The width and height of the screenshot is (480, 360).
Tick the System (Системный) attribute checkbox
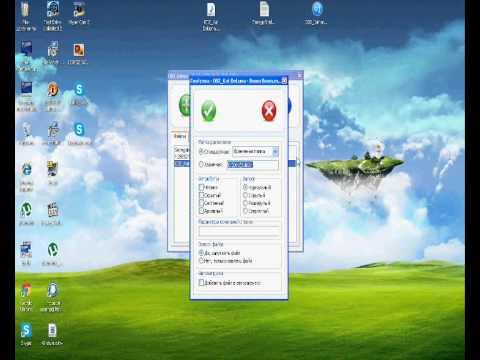tap(201, 203)
